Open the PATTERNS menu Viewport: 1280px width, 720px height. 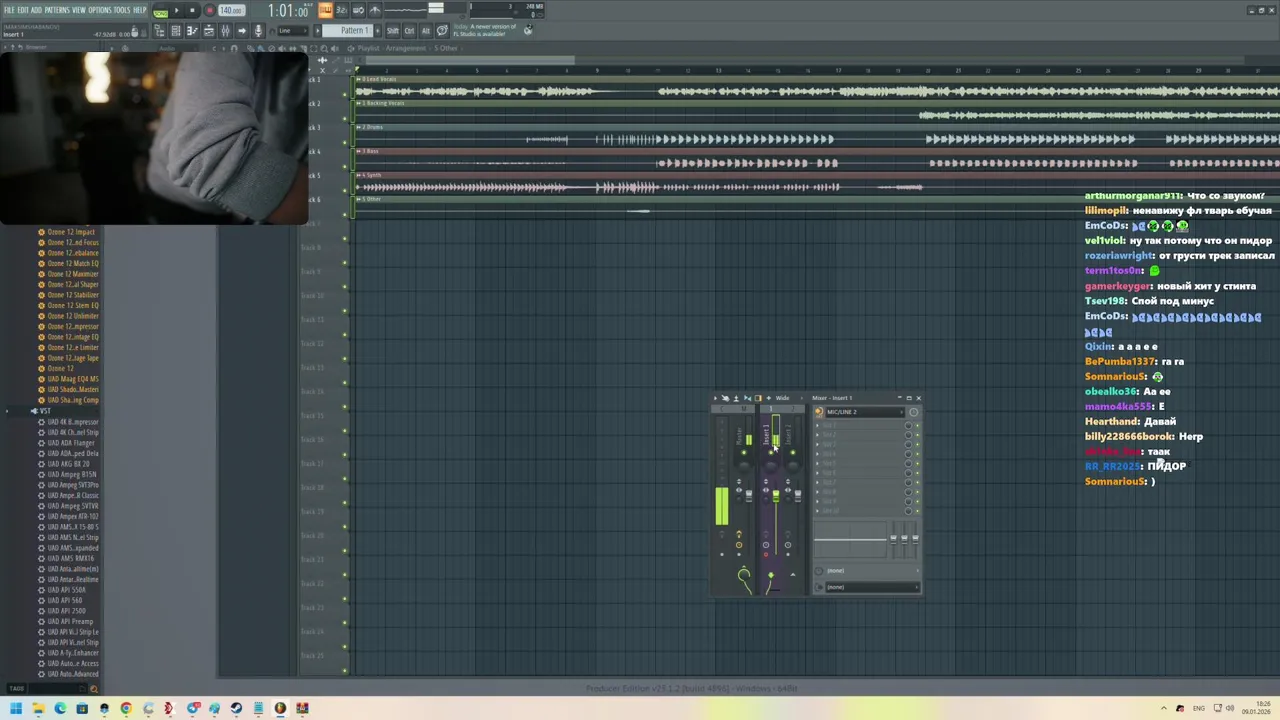tap(57, 10)
